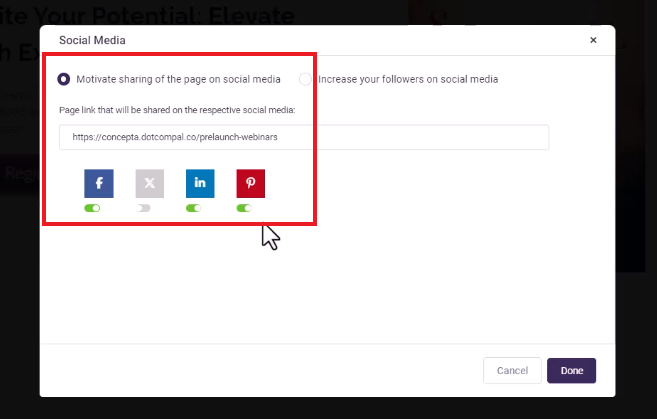This screenshot has width=657, height=419.
Task: Click the Facebook share icon
Action: point(99,183)
